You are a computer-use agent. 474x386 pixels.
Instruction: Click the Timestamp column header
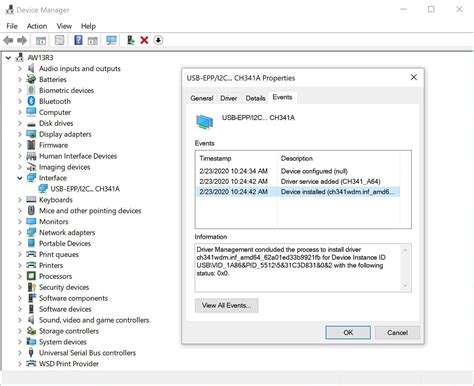click(x=237, y=158)
